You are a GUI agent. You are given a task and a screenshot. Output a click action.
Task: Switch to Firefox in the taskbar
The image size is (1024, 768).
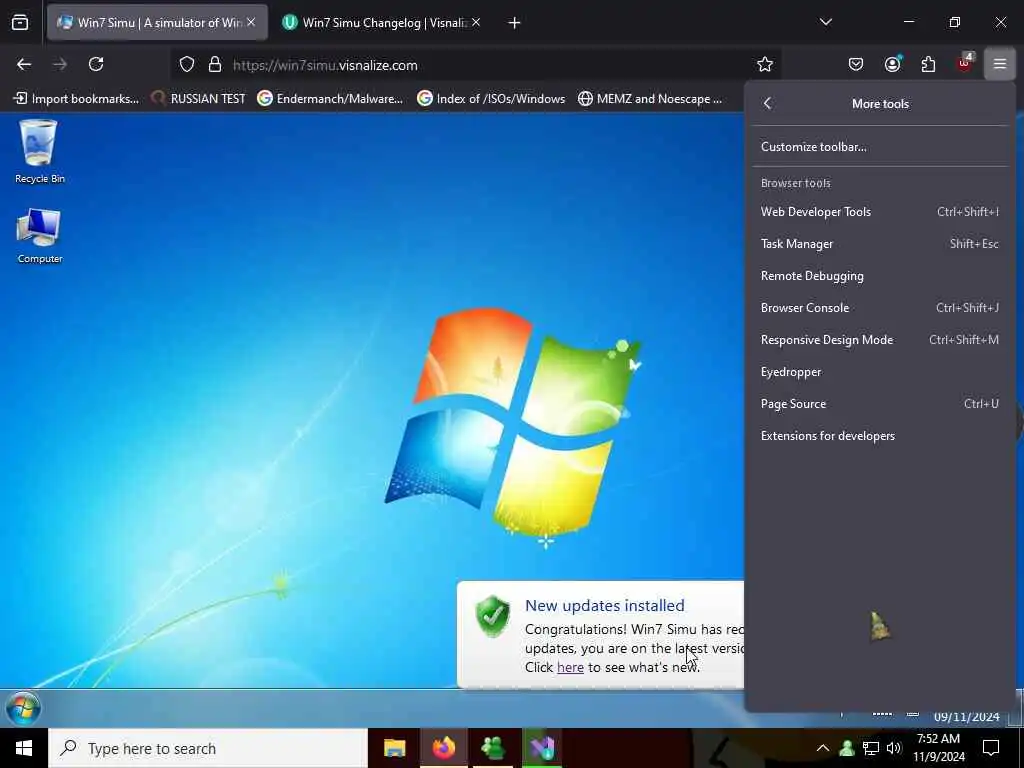pyautogui.click(x=443, y=748)
